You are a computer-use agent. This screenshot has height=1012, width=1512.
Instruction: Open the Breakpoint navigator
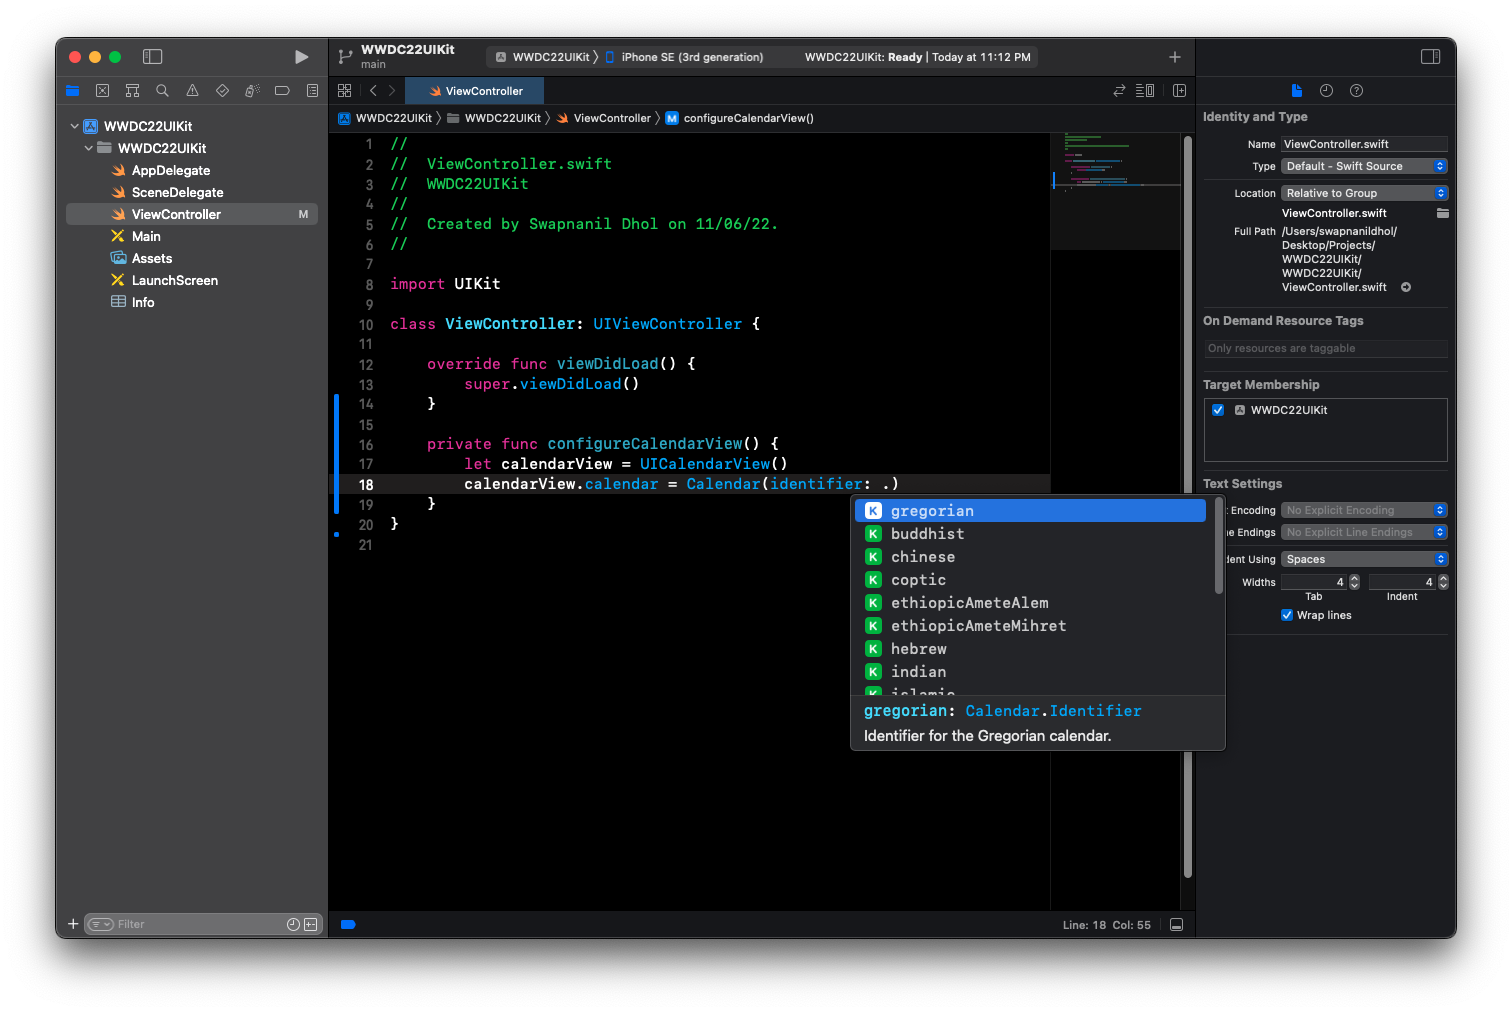tap(282, 91)
